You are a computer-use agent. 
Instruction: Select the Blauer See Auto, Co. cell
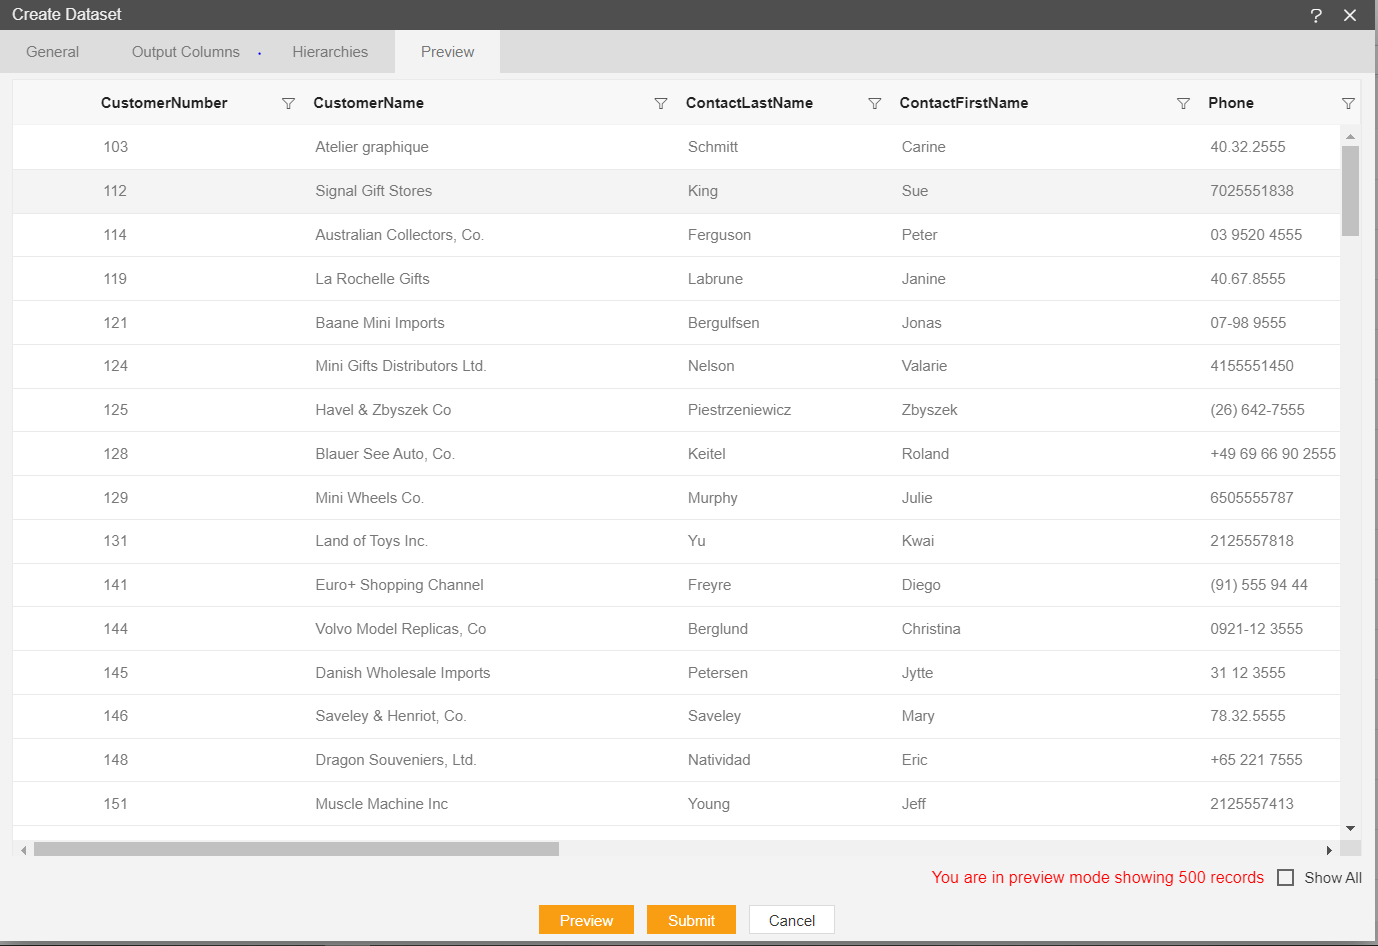[x=385, y=454]
